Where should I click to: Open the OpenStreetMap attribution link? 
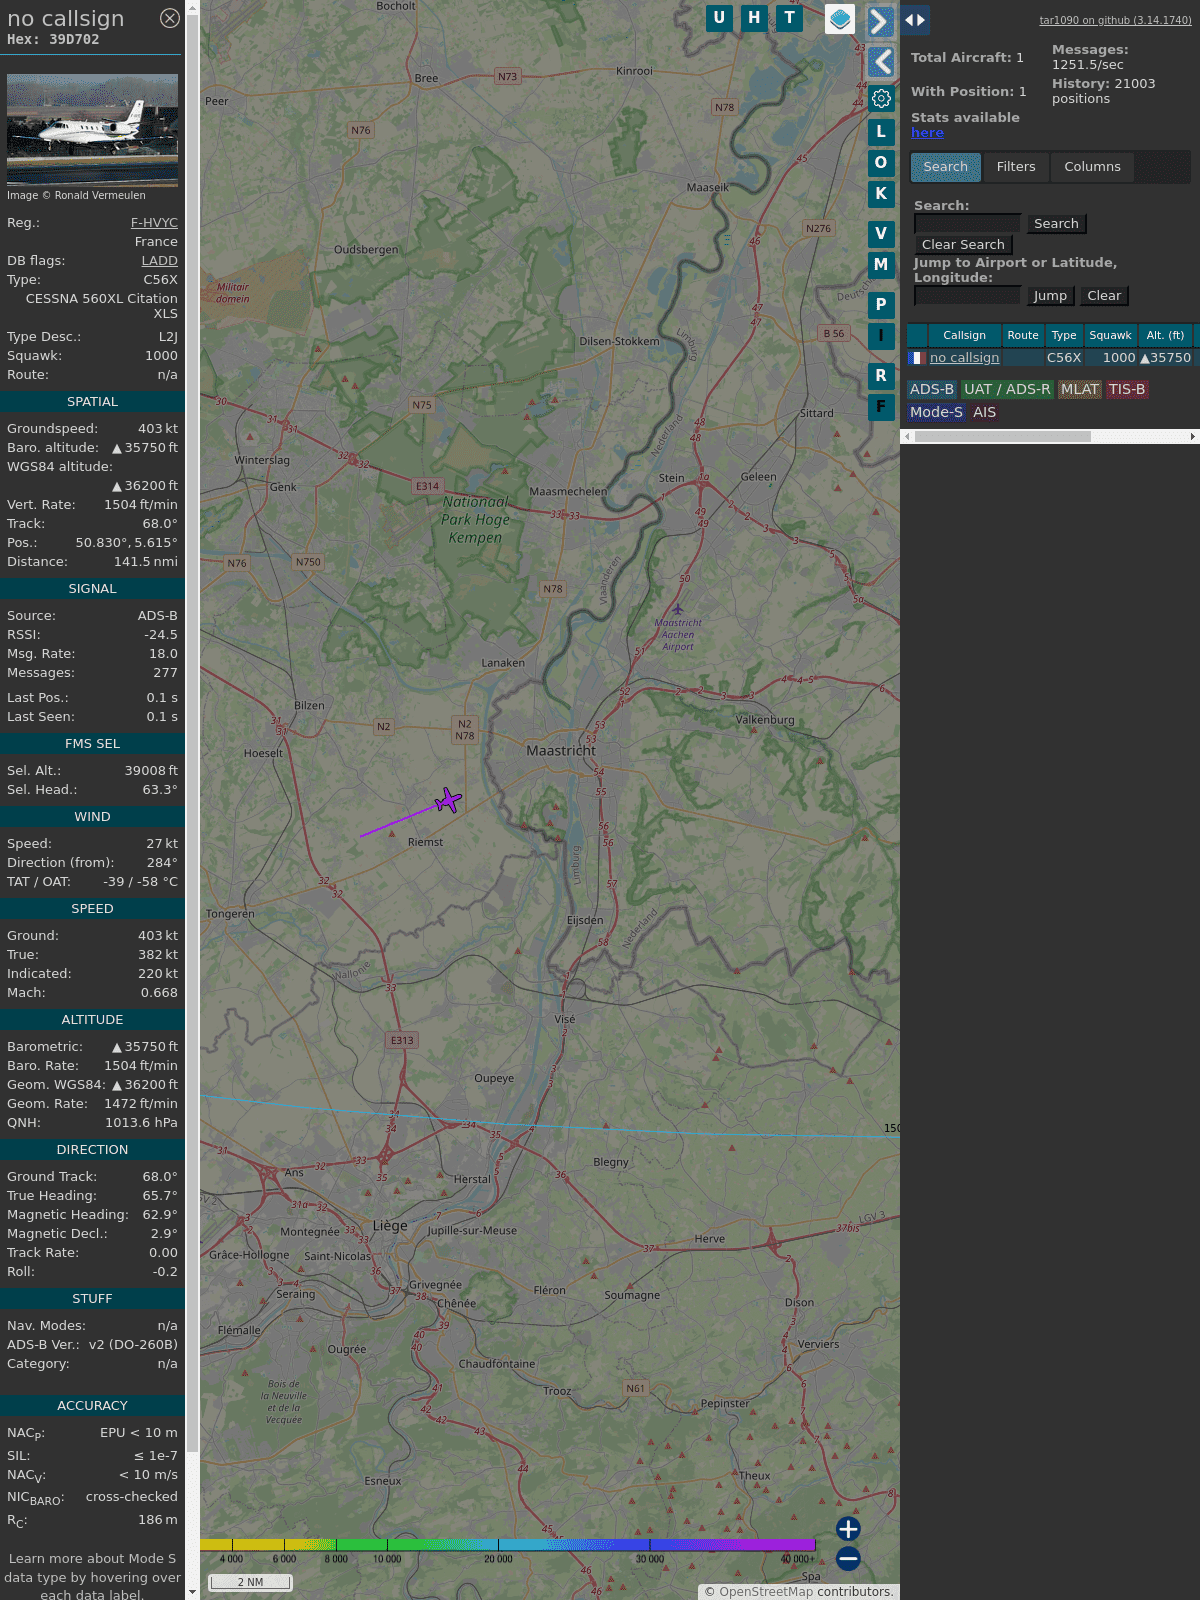point(766,1592)
